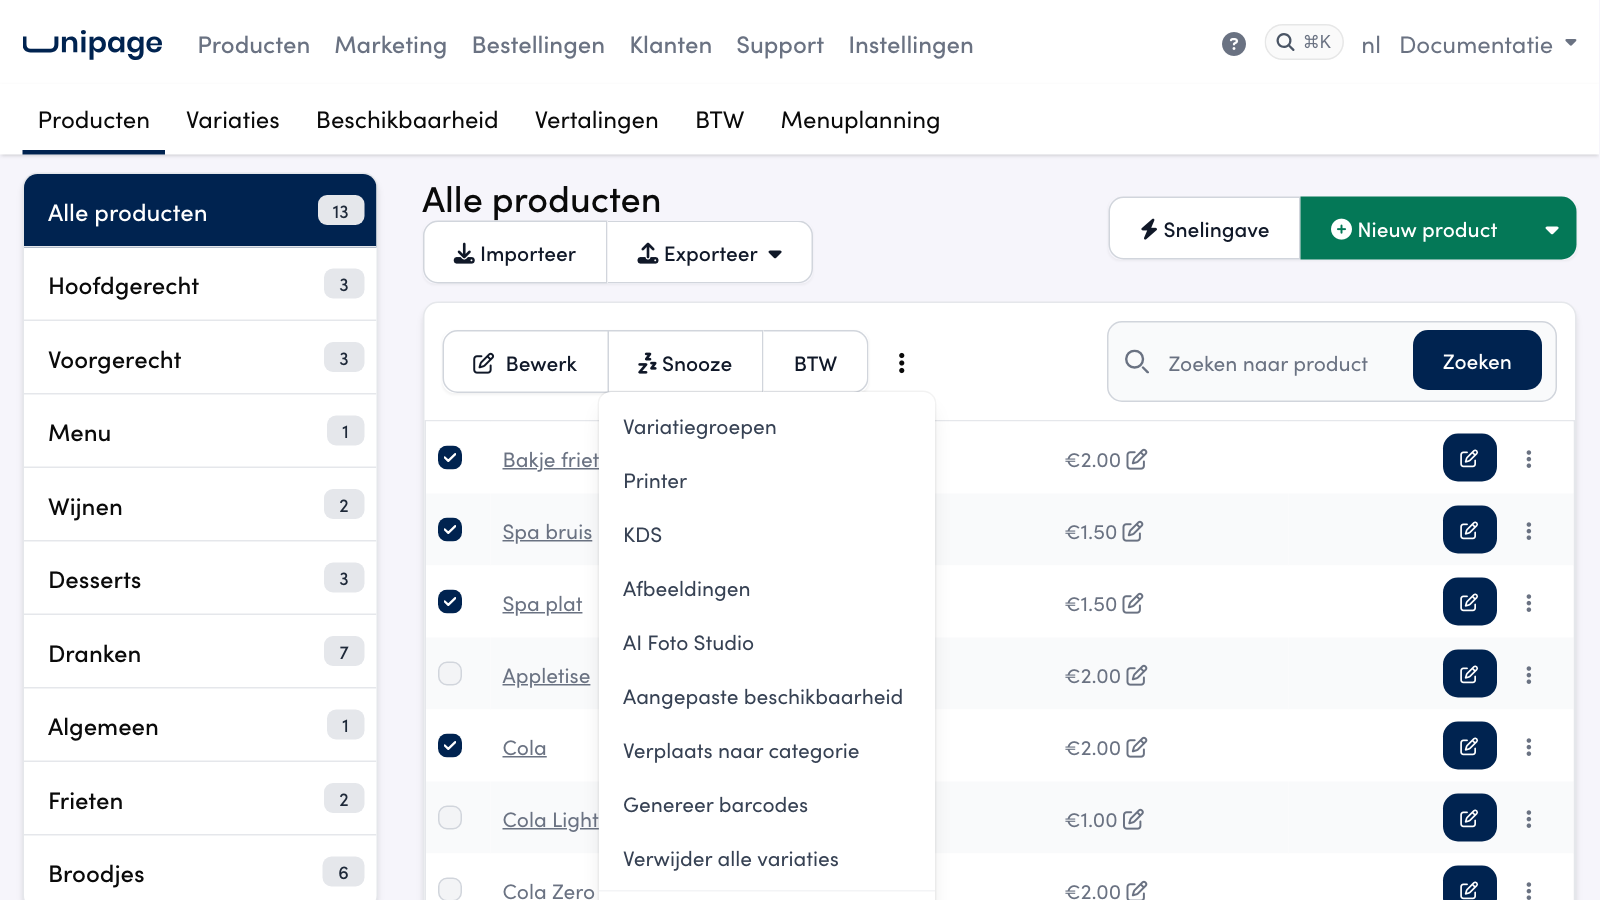Open row options dots for Bakje friet
The height and width of the screenshot is (900, 1600).
1528,459
